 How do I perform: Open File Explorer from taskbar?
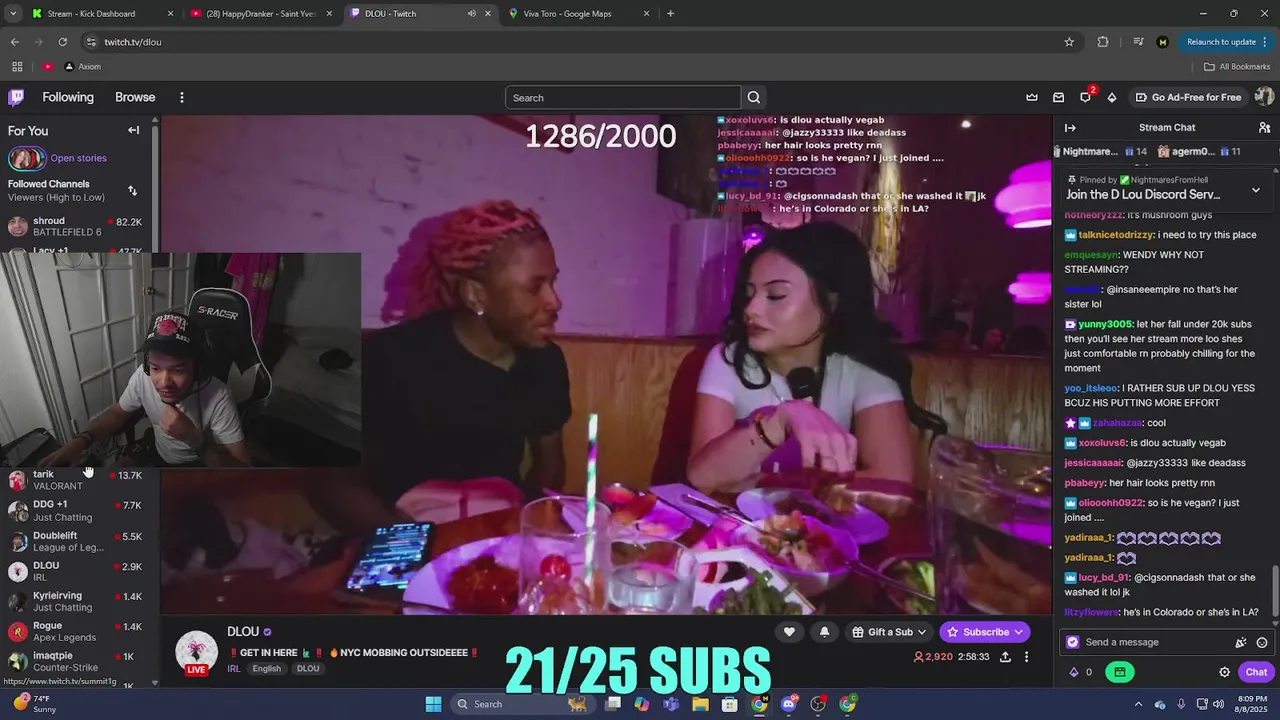click(x=700, y=704)
